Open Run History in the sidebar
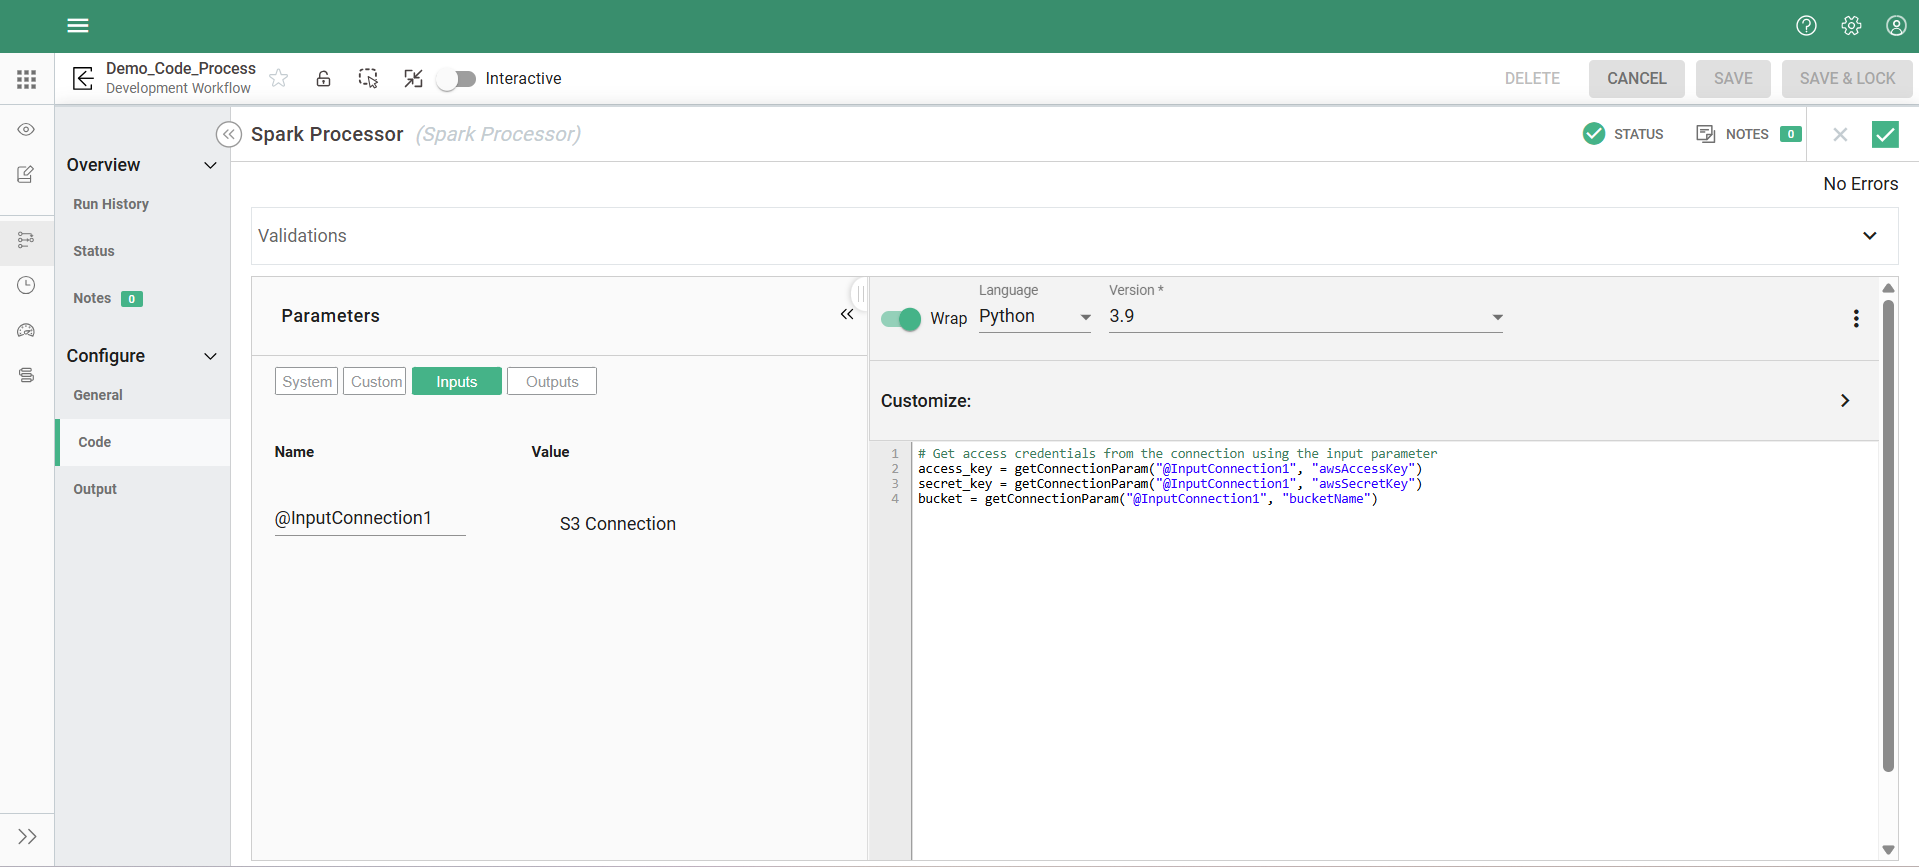Viewport: 1919px width, 867px height. (111, 204)
